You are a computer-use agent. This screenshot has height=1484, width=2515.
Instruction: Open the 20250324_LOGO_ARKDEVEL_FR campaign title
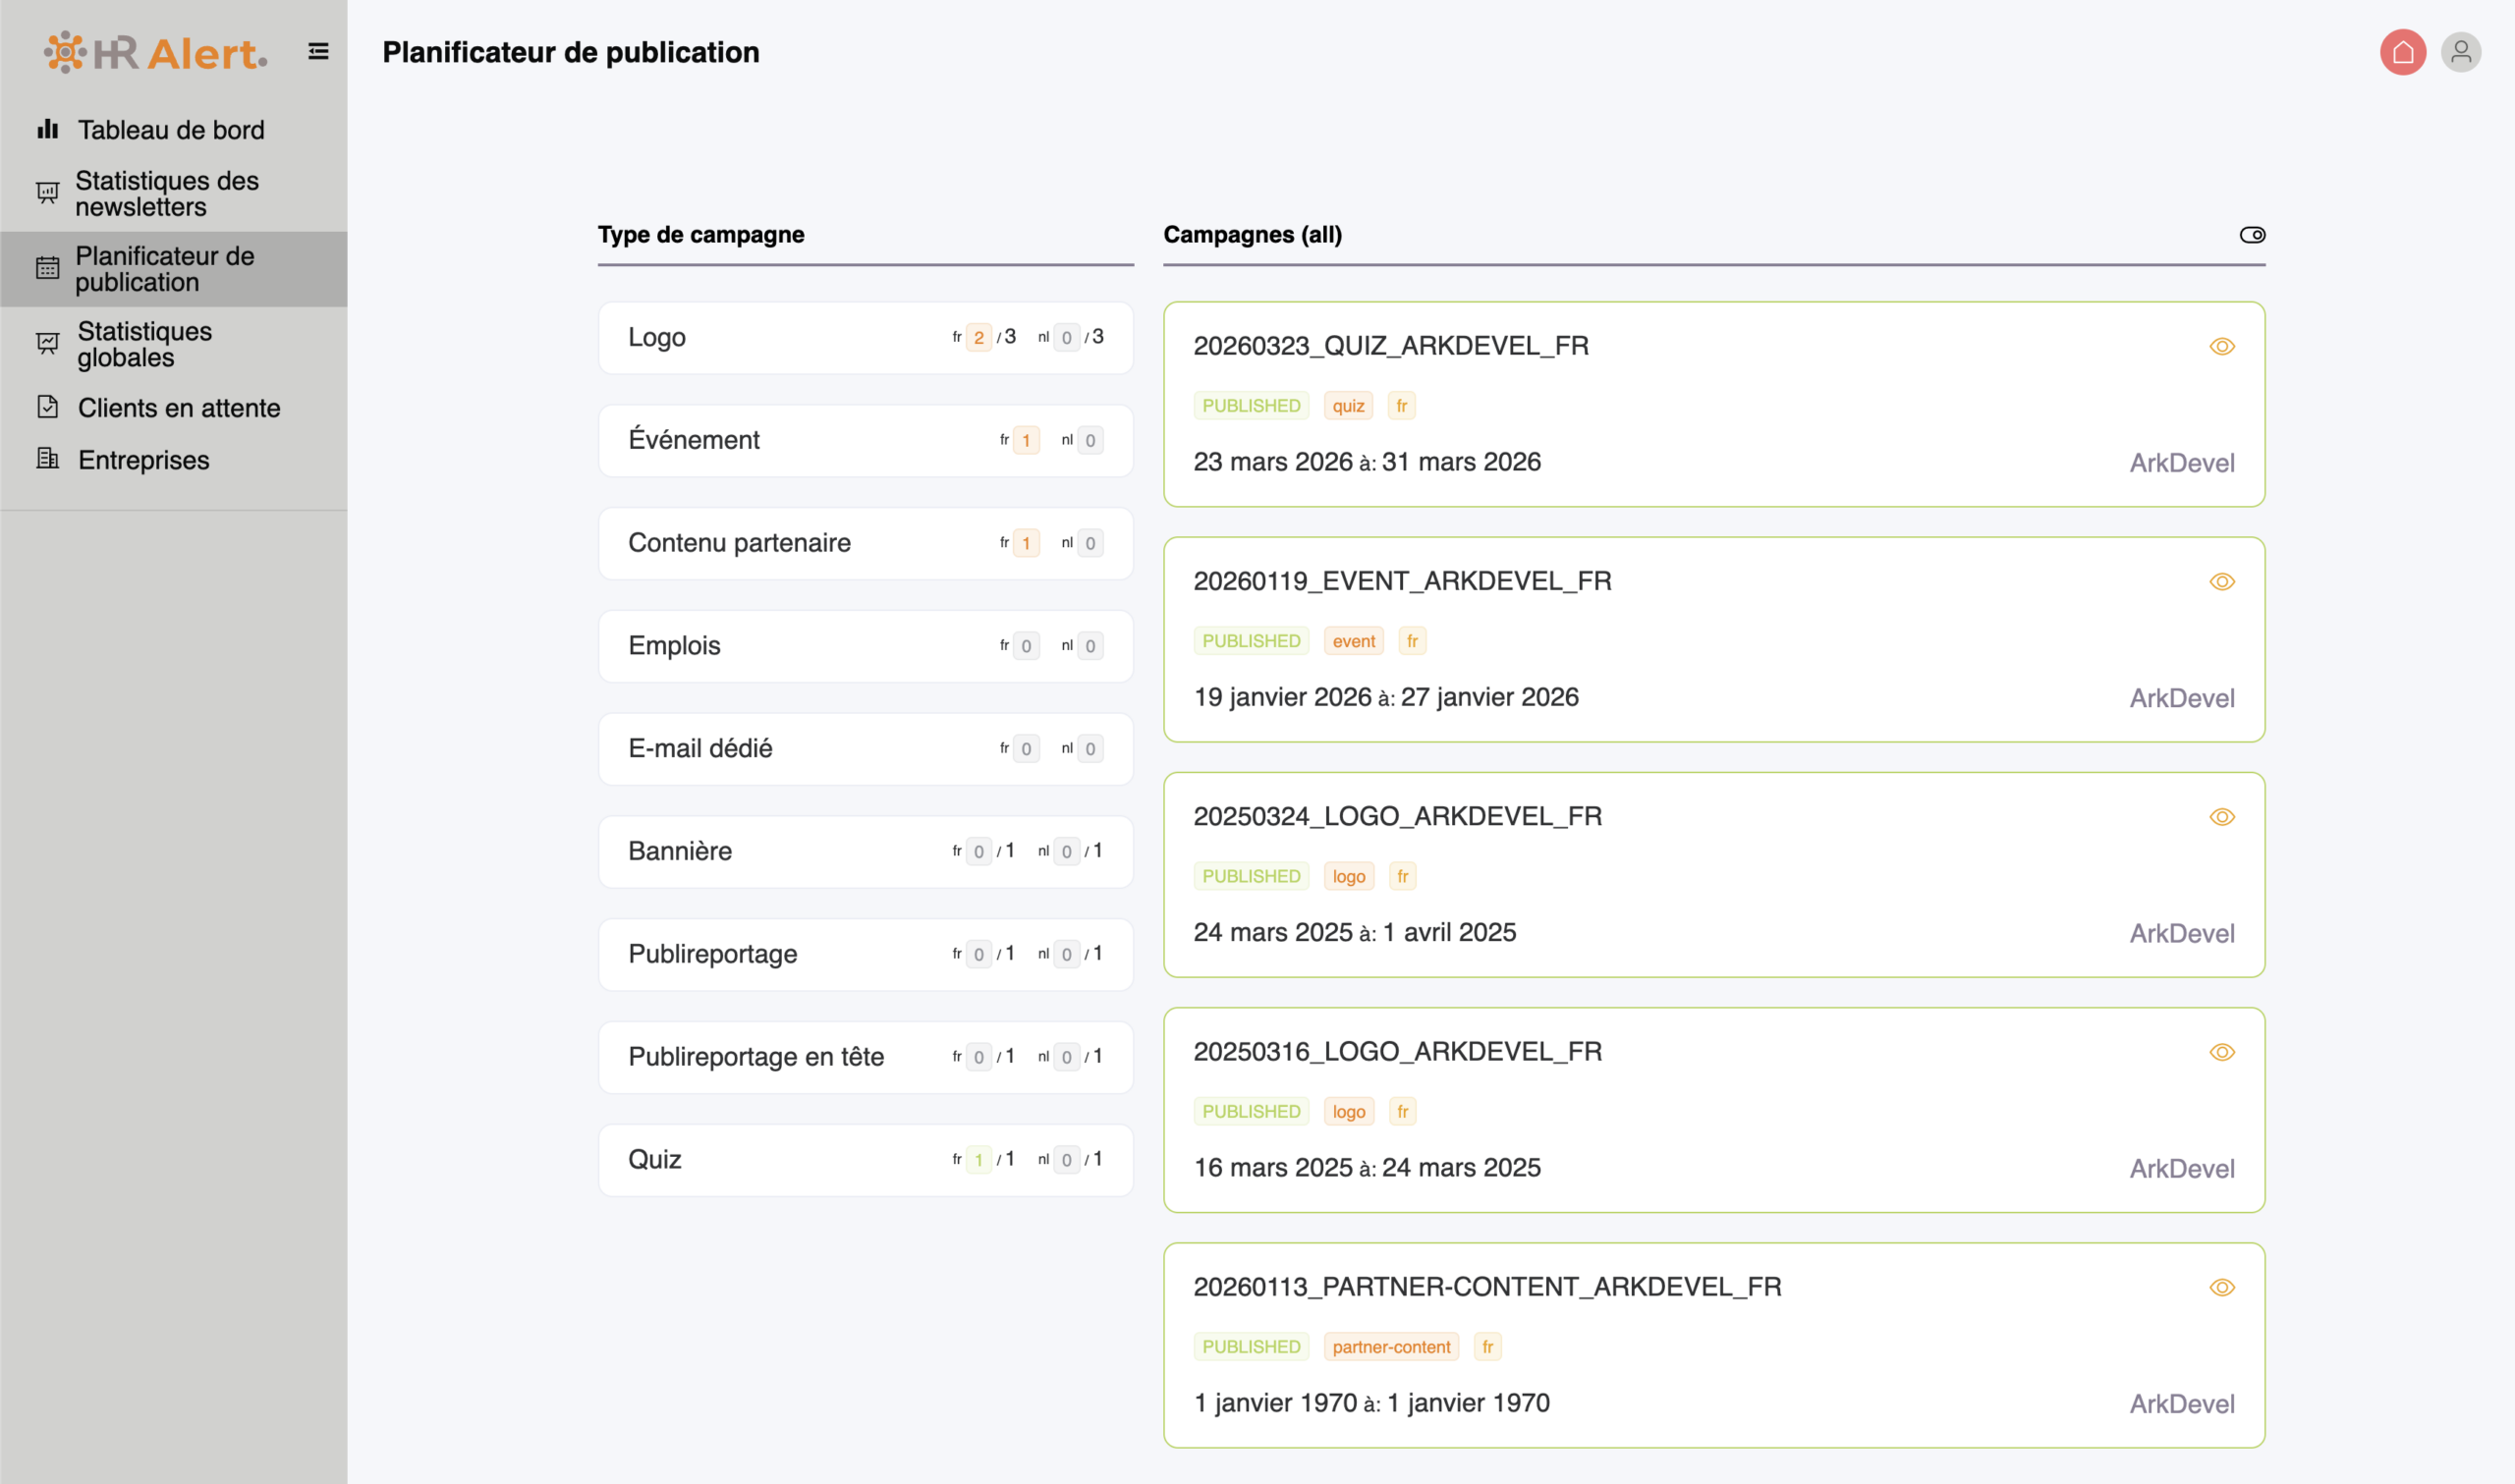point(1397,816)
